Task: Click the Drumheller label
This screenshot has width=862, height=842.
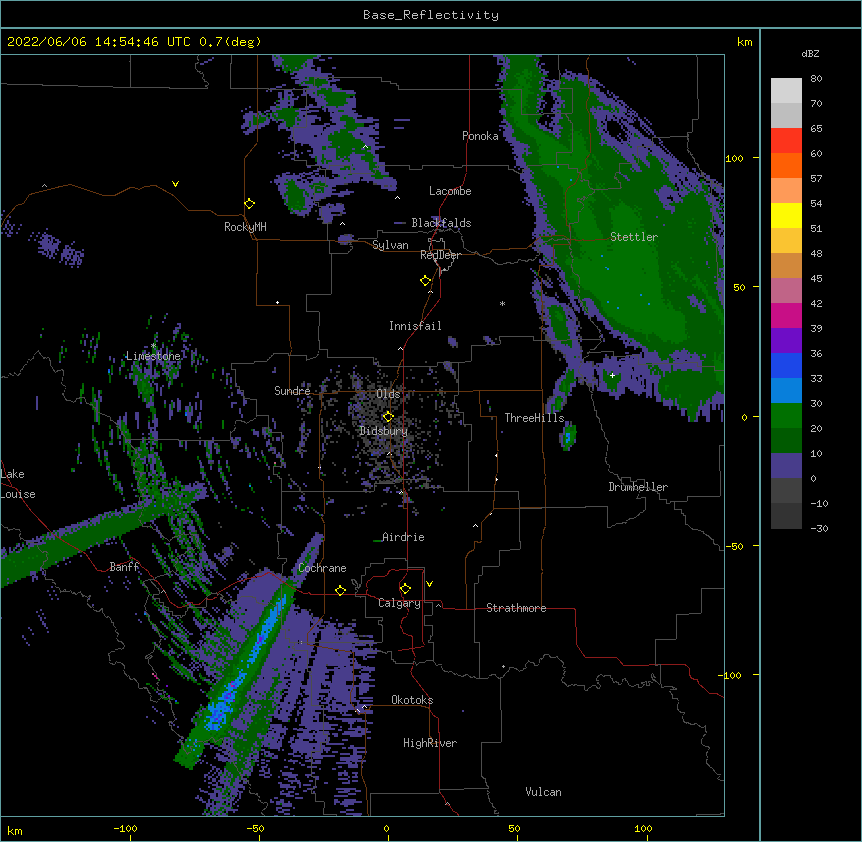Action: (x=638, y=487)
